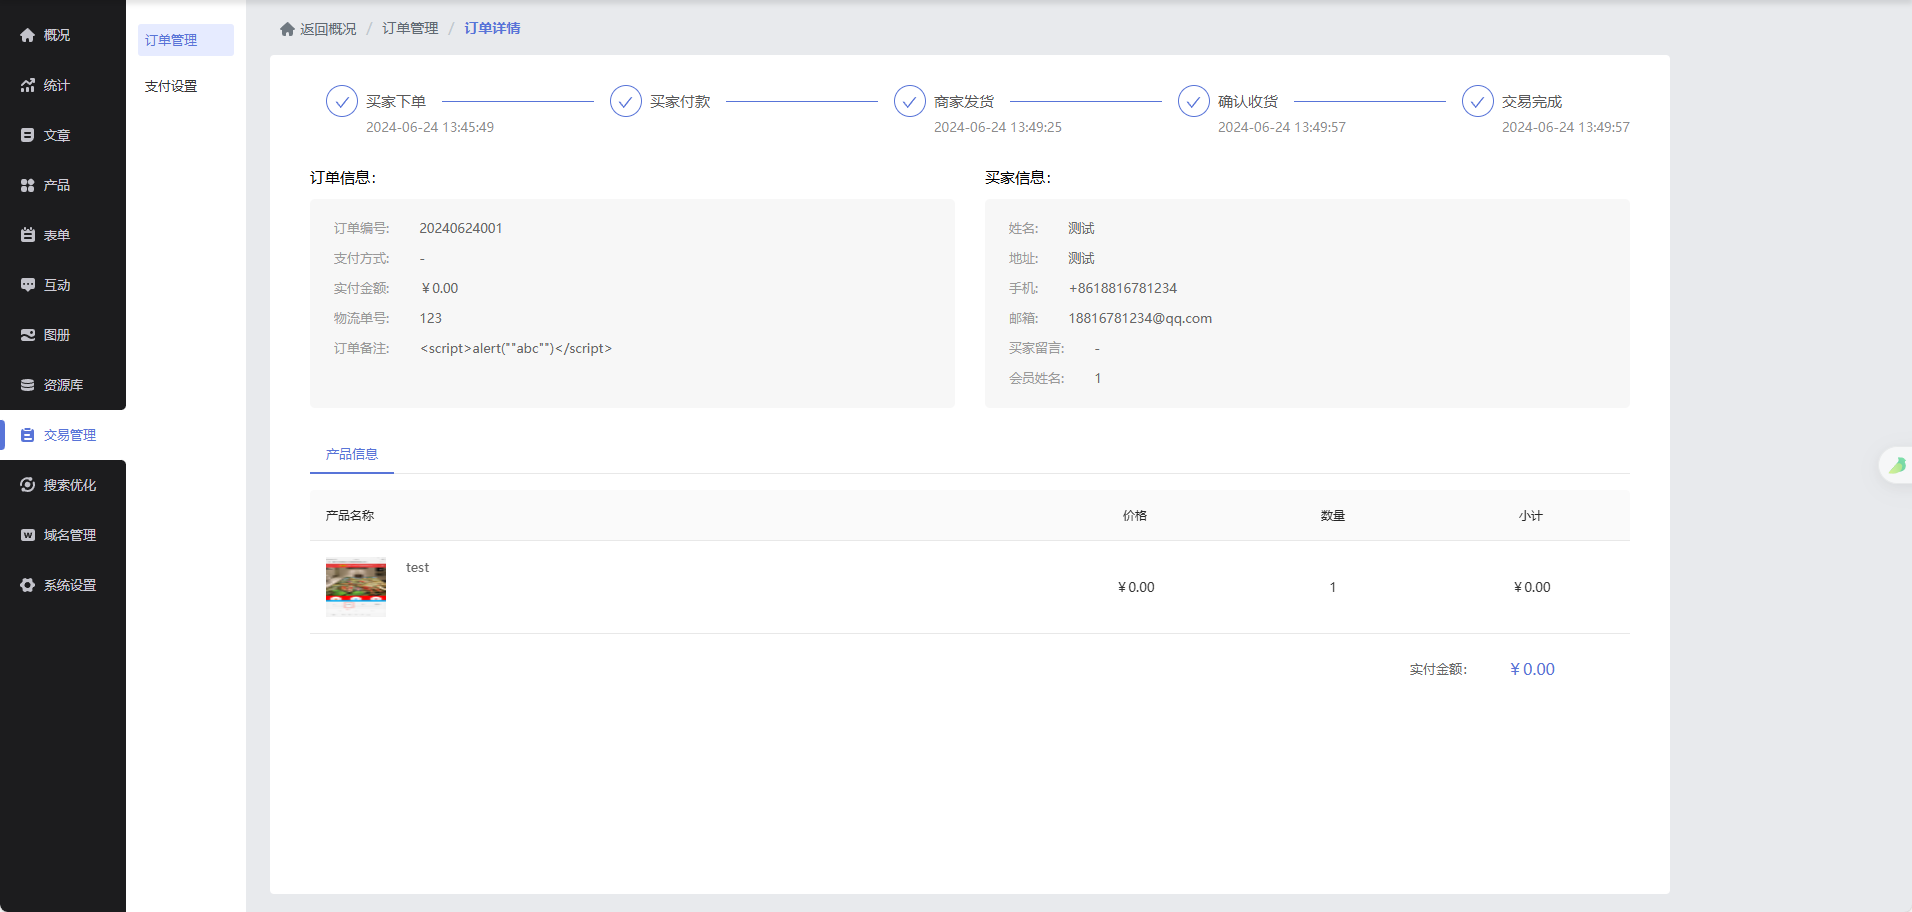Click the 买家下单 step check circle
This screenshot has width=1912, height=912.
[x=342, y=101]
